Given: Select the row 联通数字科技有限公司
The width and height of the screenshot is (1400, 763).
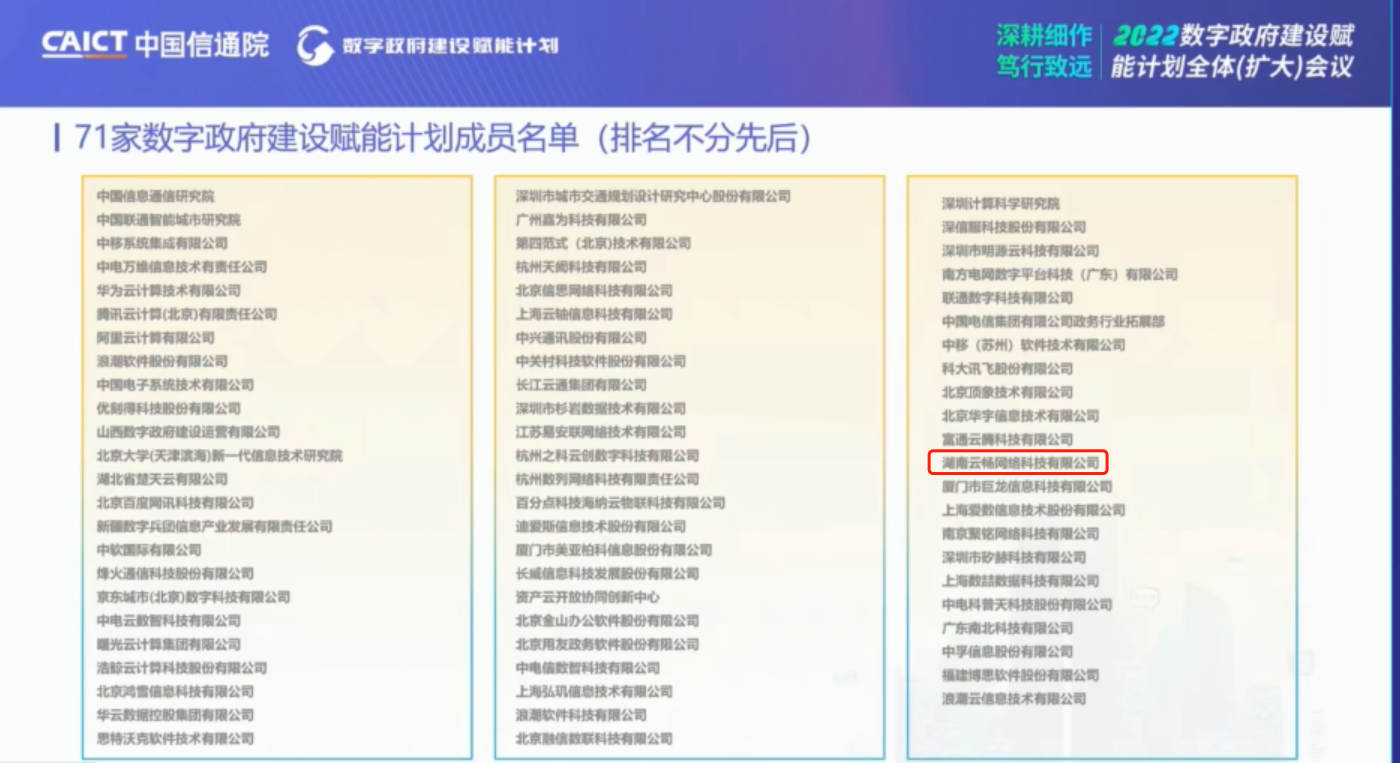Looking at the screenshot, I should click(x=1007, y=298).
